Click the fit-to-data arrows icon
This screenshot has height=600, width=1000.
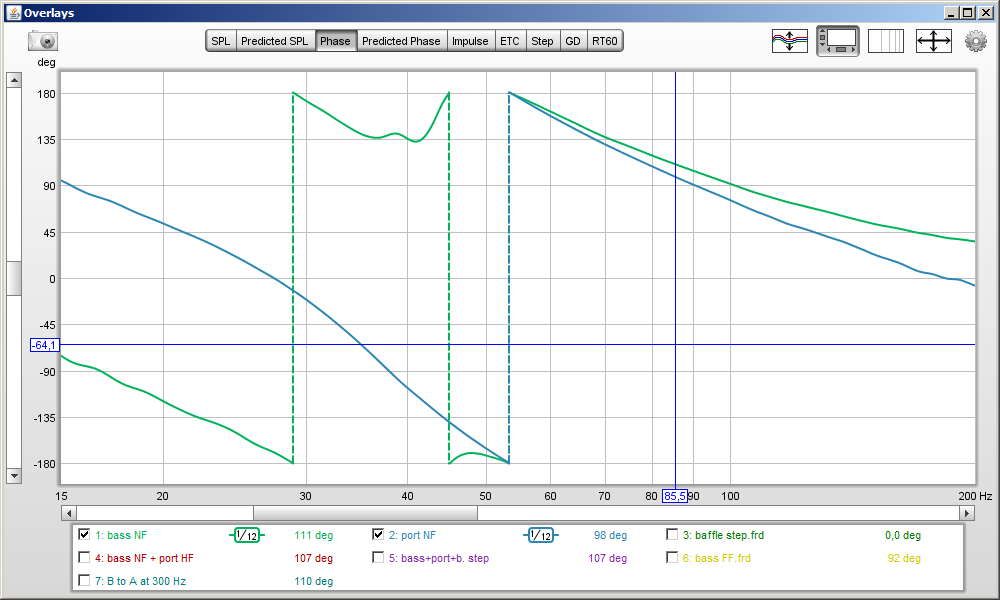(934, 41)
